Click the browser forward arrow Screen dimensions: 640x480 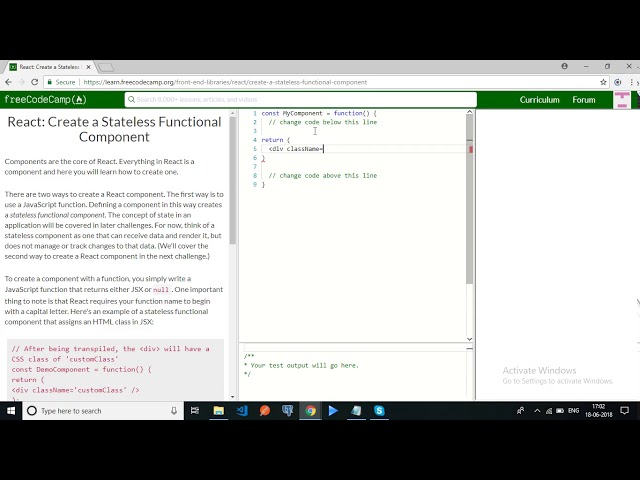21,82
